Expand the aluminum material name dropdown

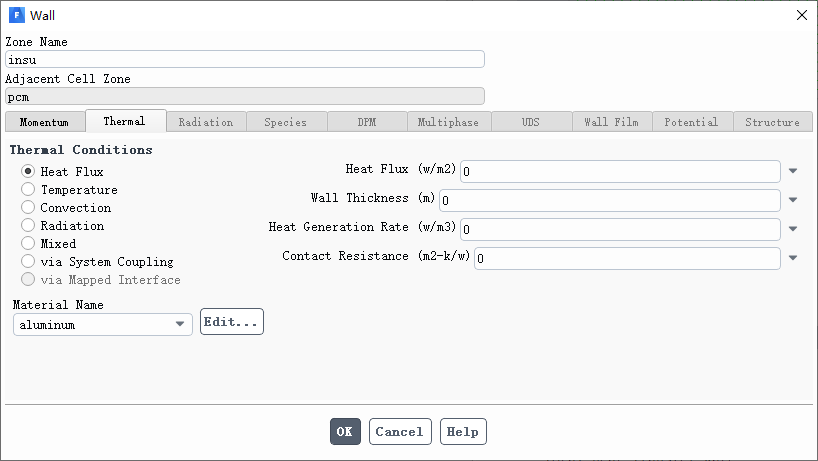(x=103, y=324)
